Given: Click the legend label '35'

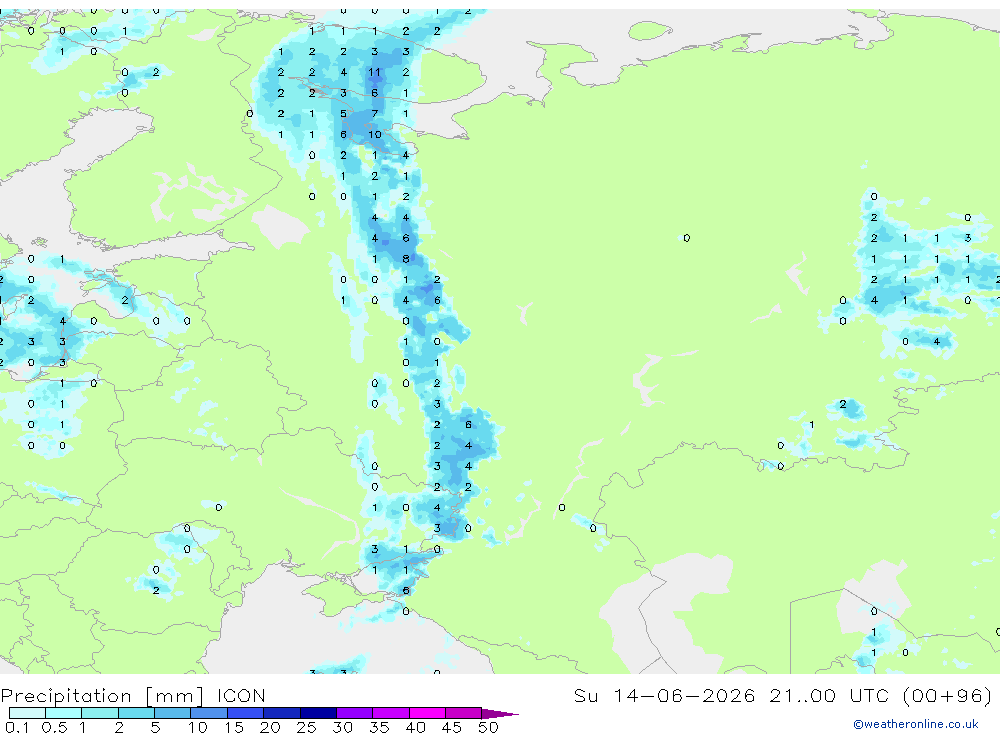Looking at the screenshot, I should 379,727.
